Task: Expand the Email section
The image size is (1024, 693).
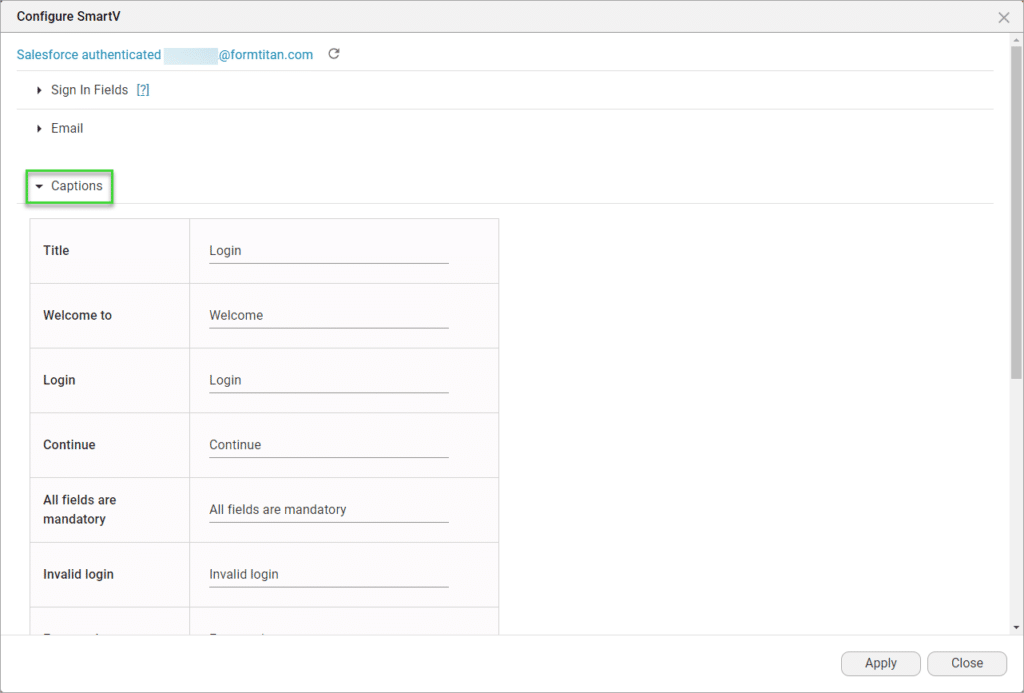Action: pos(67,128)
